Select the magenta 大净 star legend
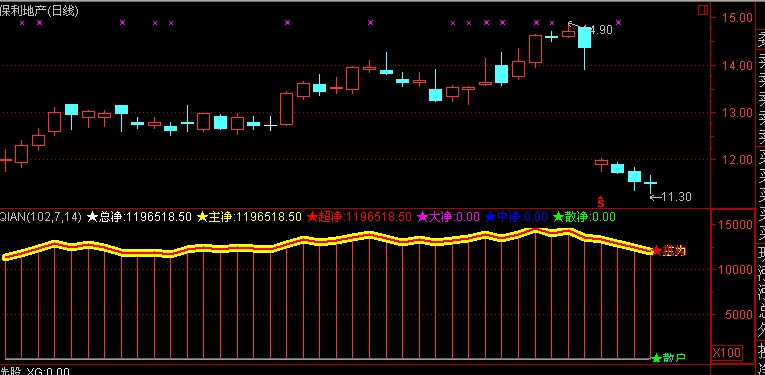Image resolution: width=765 pixels, height=375 pixels. click(x=448, y=217)
